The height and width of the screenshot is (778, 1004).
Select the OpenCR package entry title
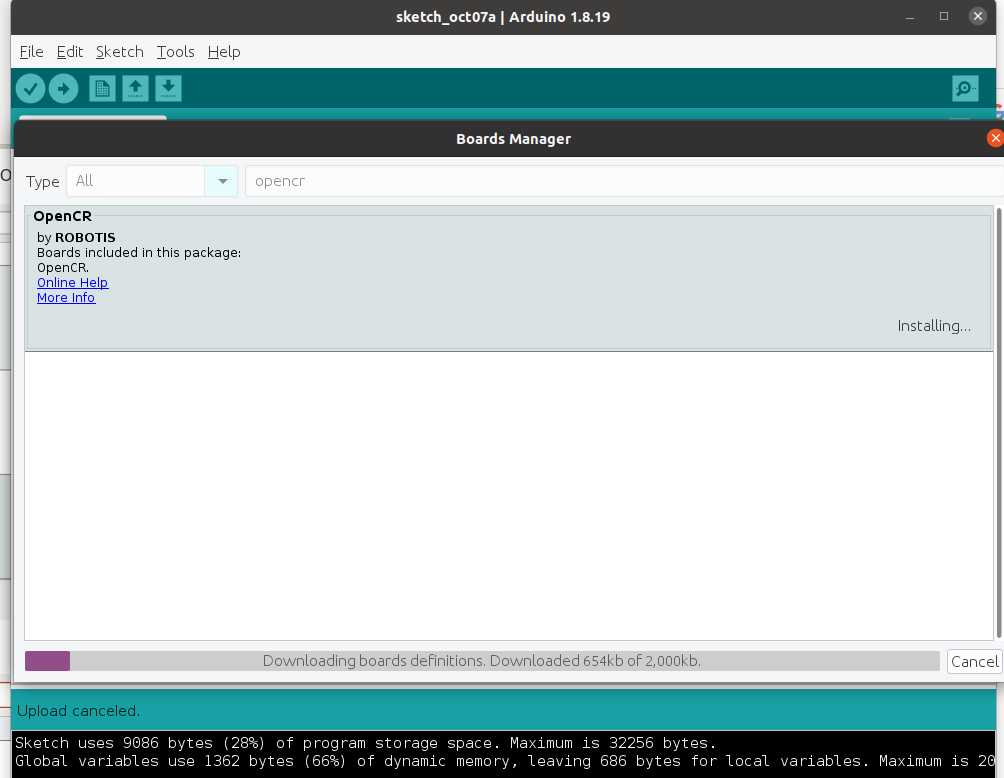coord(63,216)
